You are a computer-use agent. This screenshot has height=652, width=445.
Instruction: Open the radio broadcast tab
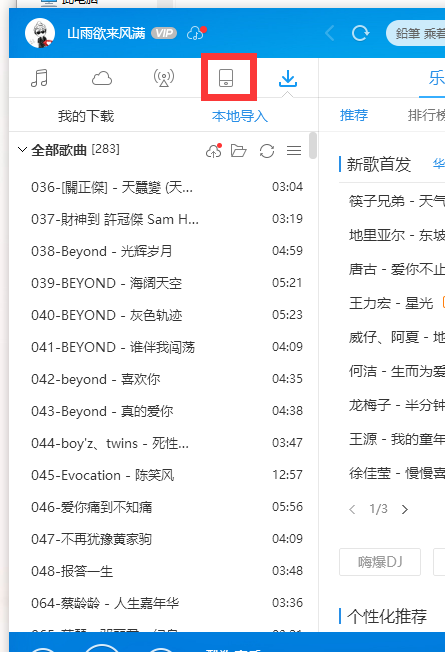164,78
